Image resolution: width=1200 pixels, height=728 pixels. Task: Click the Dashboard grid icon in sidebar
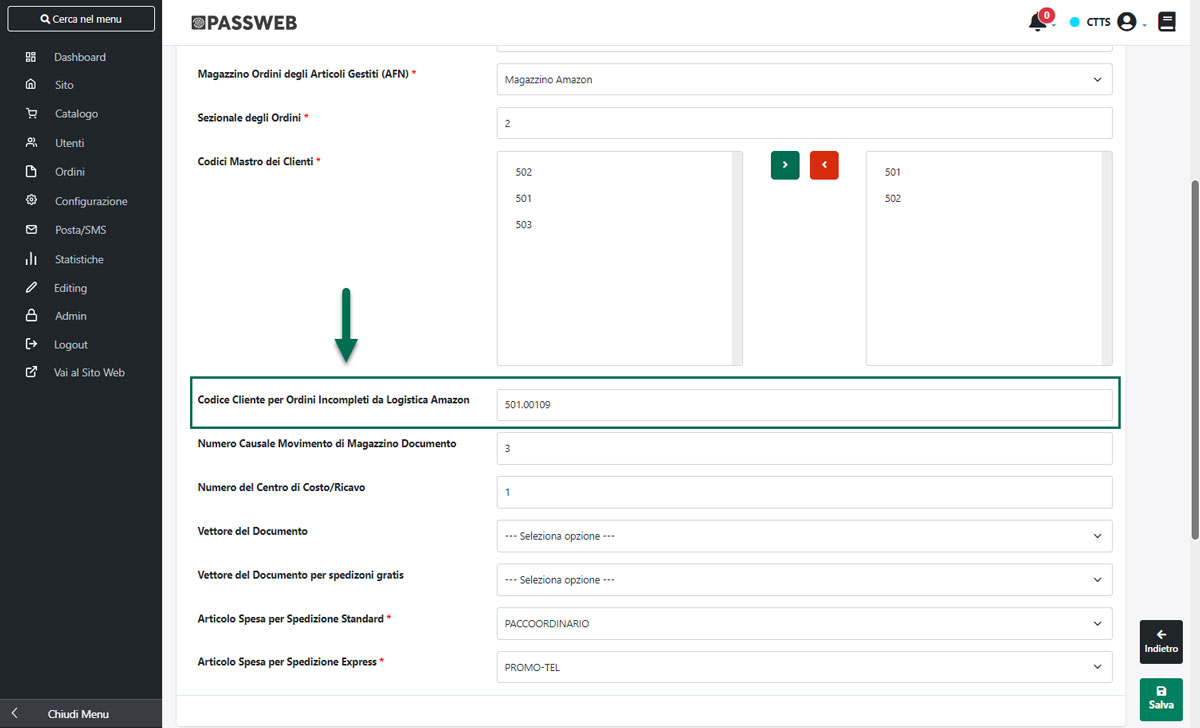31,57
